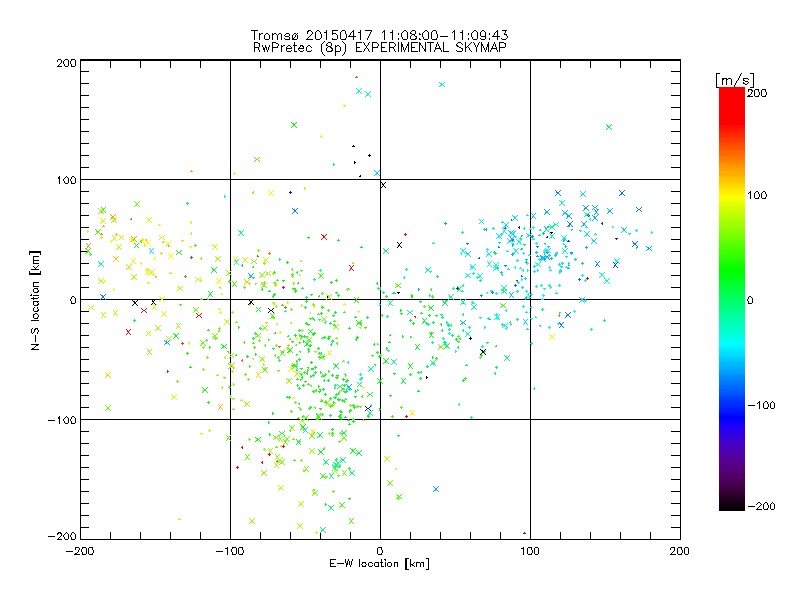This screenshot has height=600, width=800.
Task: Select the subtitle 'RwPretec (8p) EXPERIMENTAL SKYMAP'
Action: click(380, 48)
